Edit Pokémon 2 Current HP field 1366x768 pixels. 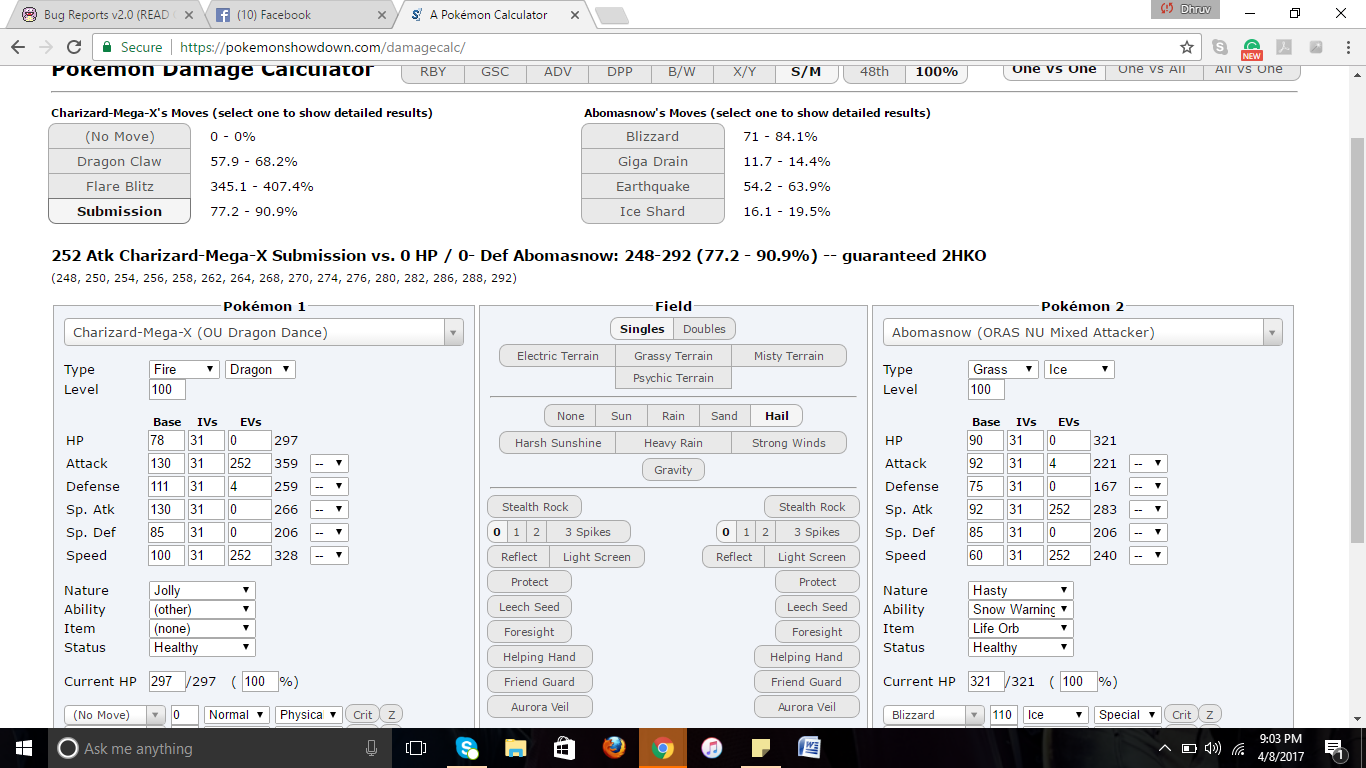[x=986, y=681]
